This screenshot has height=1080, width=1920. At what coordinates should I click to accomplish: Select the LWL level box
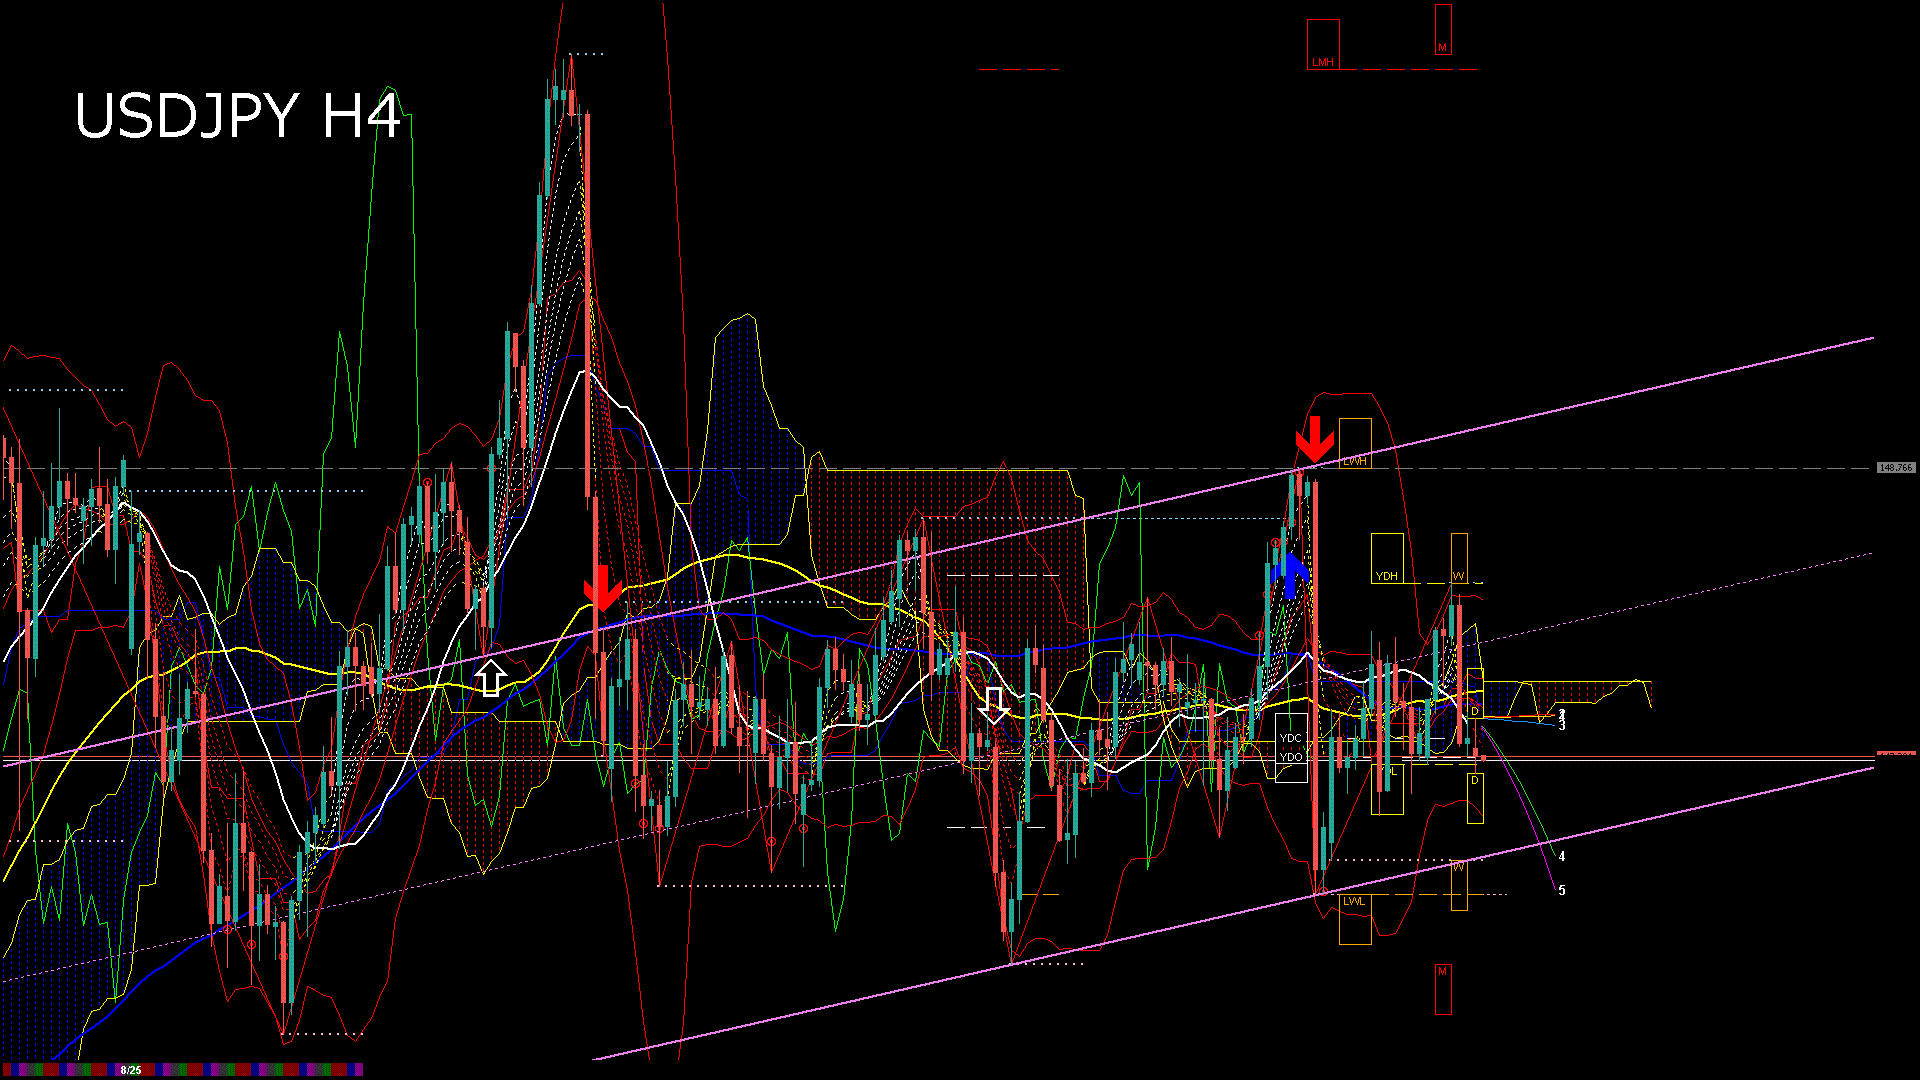(1355, 919)
